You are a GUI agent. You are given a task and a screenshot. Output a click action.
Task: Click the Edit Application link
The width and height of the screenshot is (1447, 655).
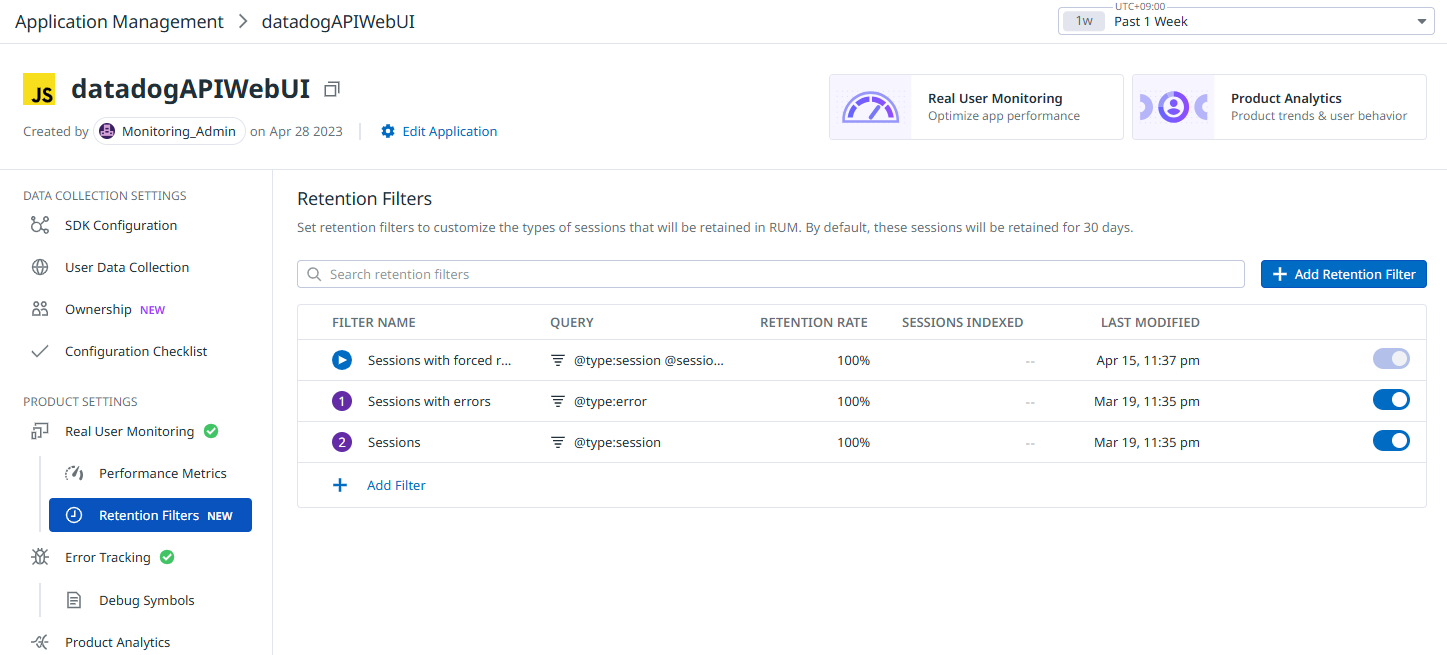point(450,131)
